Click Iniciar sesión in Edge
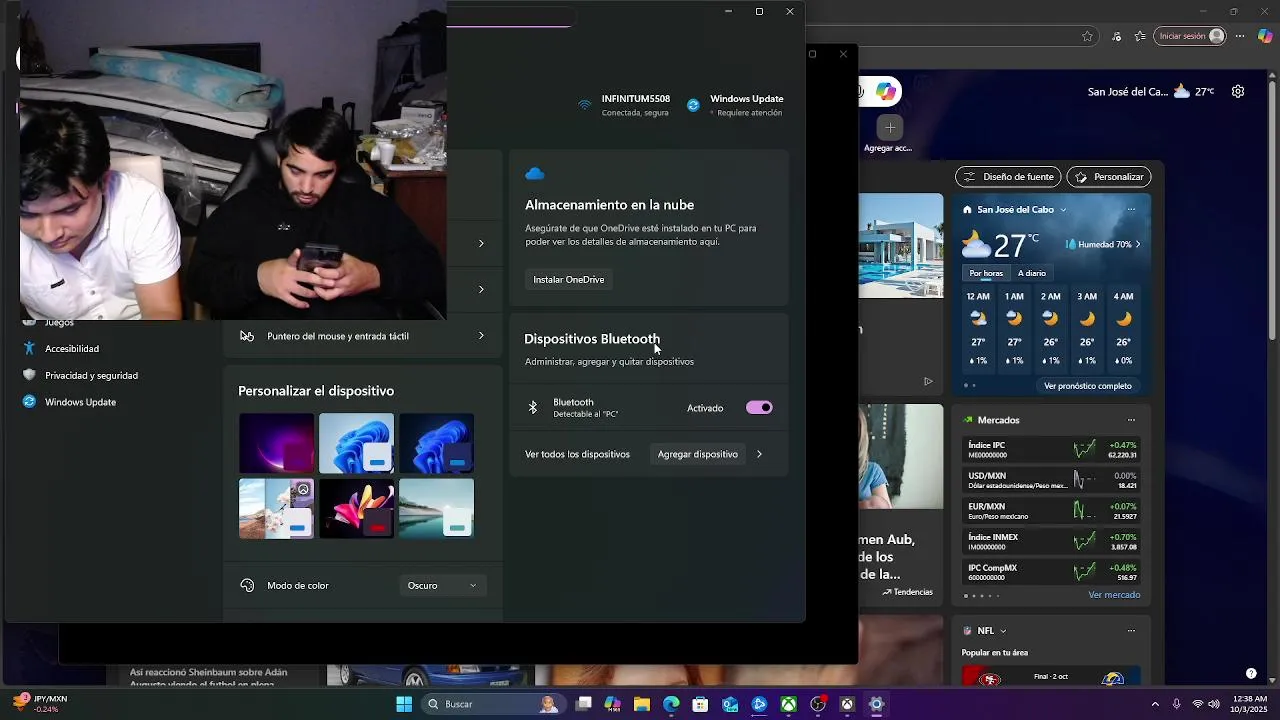The image size is (1280, 720). tap(1190, 36)
